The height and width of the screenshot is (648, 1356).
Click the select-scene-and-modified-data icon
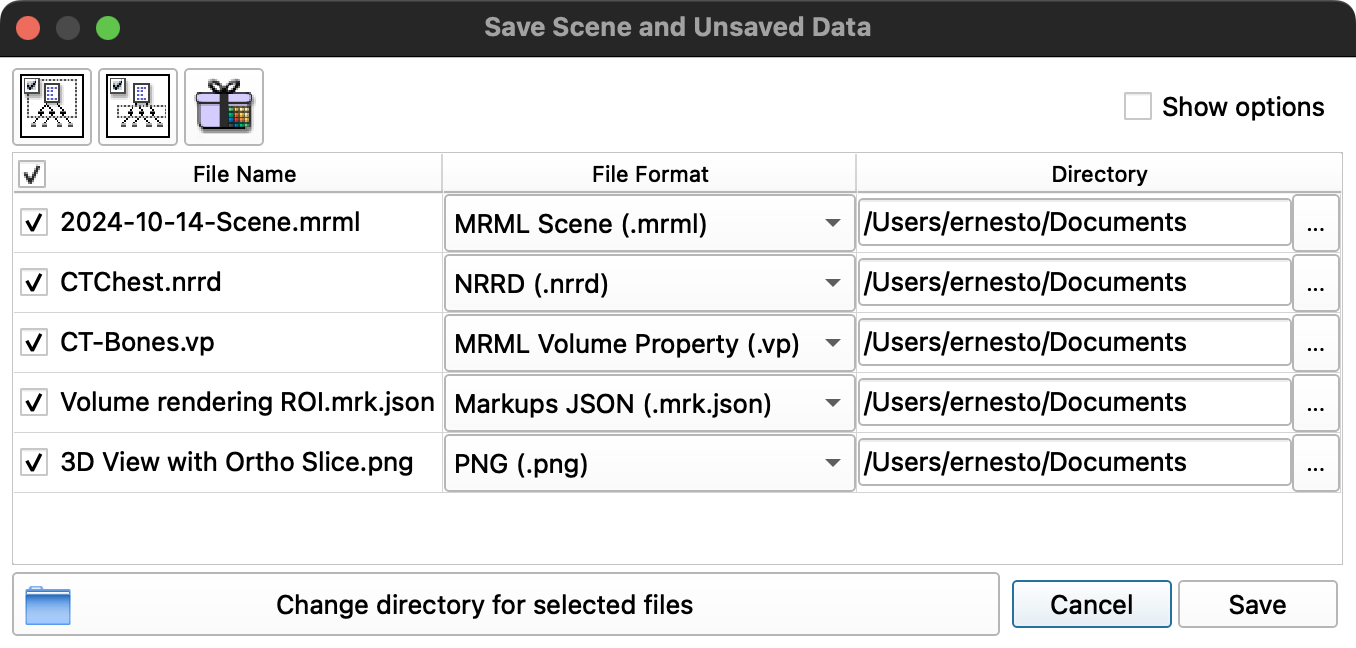52,106
